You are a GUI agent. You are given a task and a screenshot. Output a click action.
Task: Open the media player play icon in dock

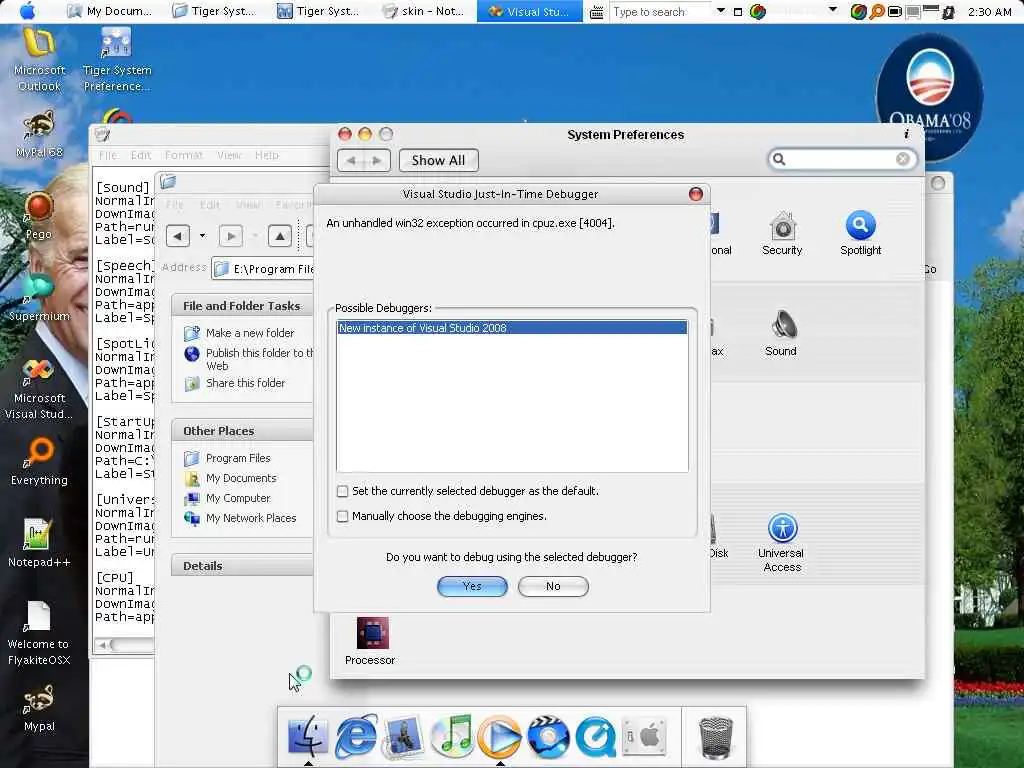pyautogui.click(x=500, y=737)
